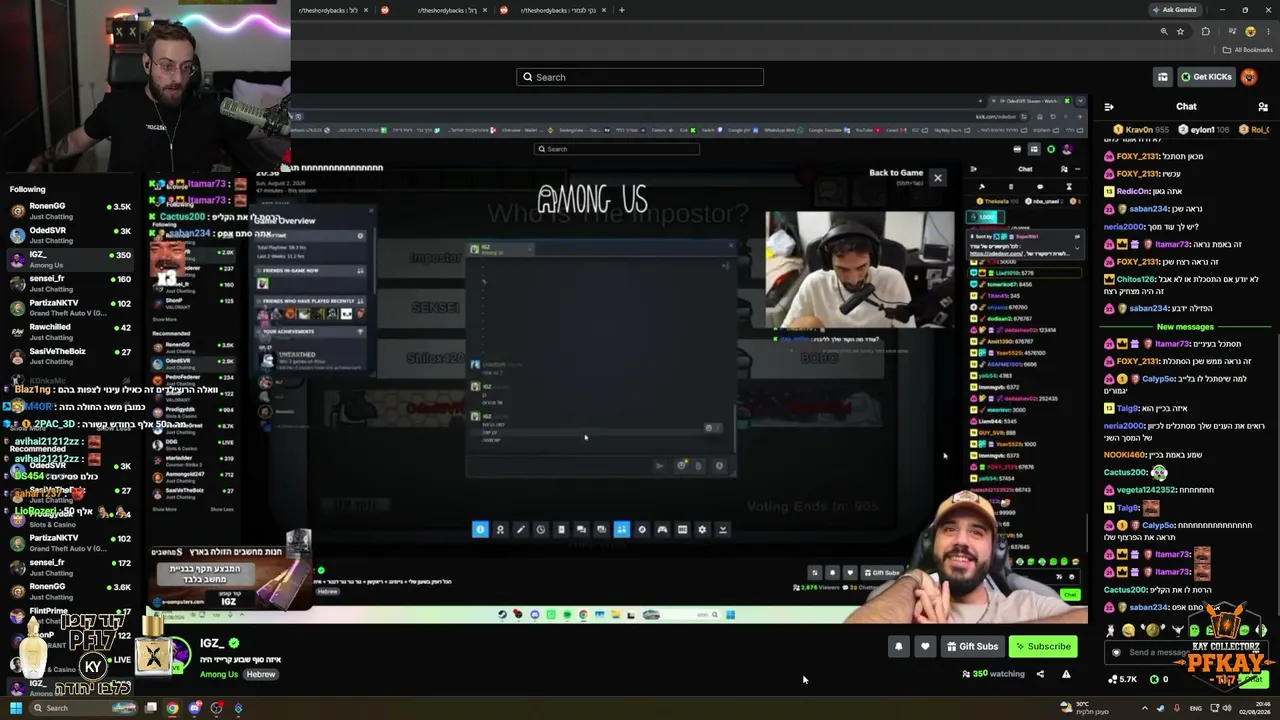Open Task View on the taskbar
The height and width of the screenshot is (720, 1280).
(150, 708)
